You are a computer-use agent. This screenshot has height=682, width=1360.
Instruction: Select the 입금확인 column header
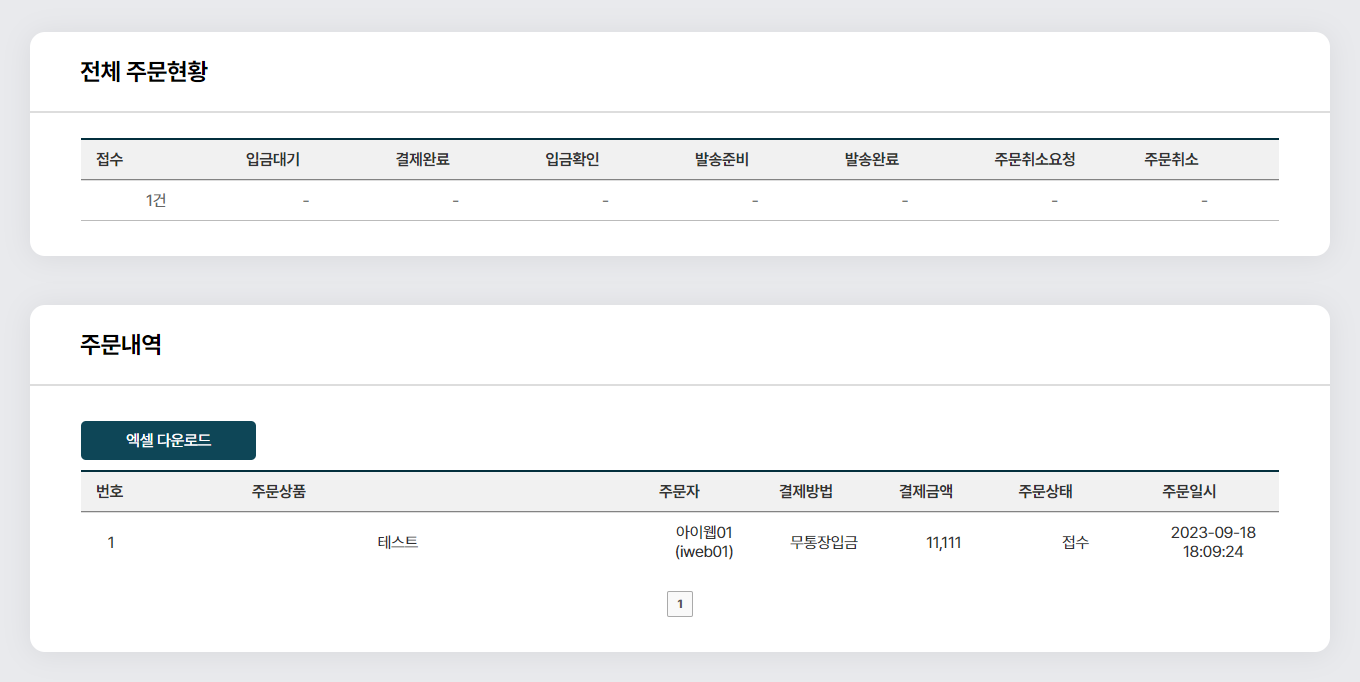[x=572, y=159]
